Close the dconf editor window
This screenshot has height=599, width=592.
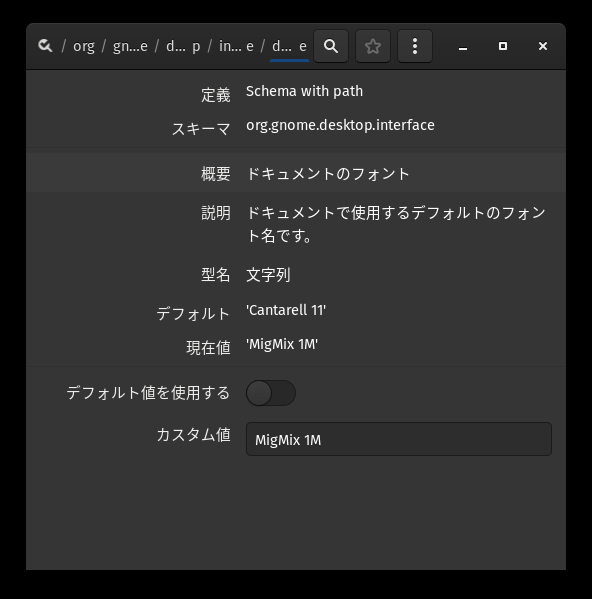[x=543, y=46]
